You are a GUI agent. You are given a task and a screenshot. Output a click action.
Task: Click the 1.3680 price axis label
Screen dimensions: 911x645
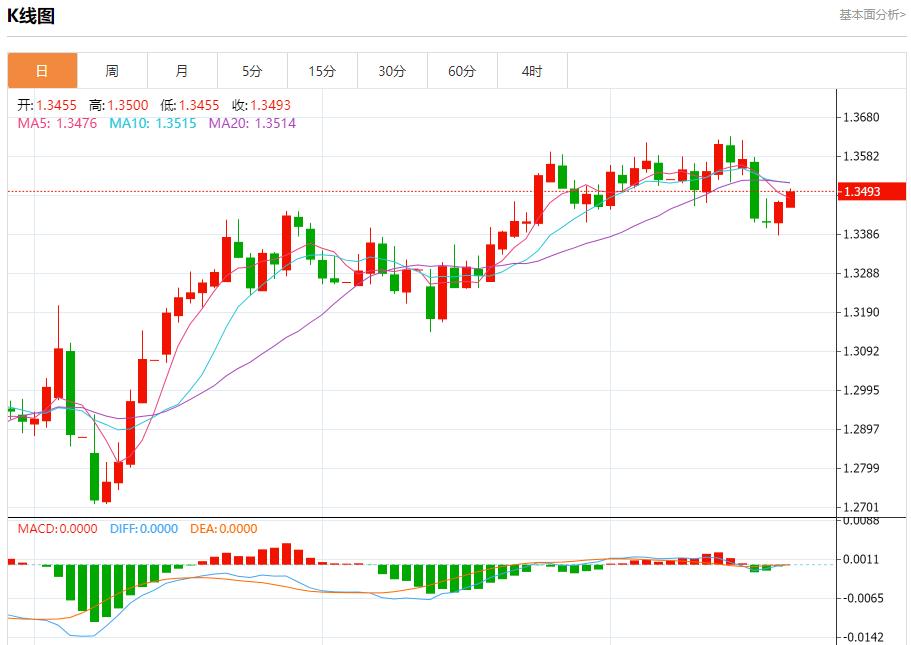[861, 117]
